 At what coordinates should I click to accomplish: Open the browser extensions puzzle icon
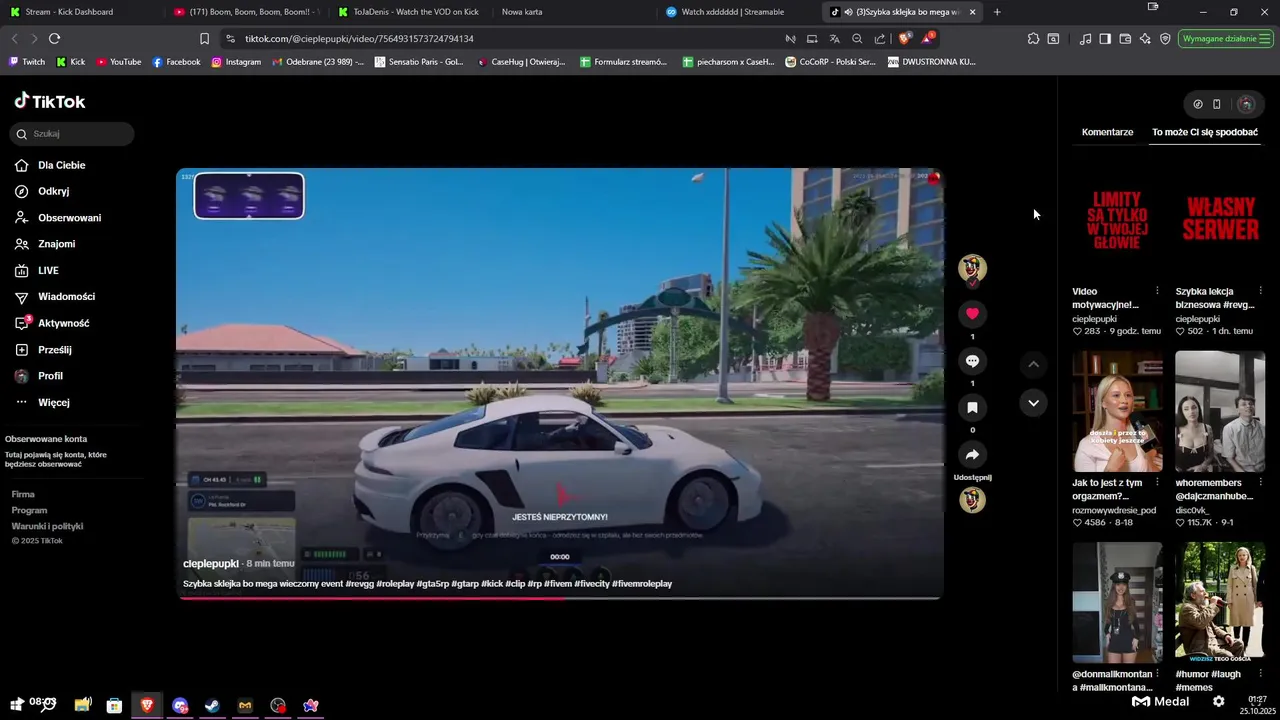pyautogui.click(x=1033, y=38)
